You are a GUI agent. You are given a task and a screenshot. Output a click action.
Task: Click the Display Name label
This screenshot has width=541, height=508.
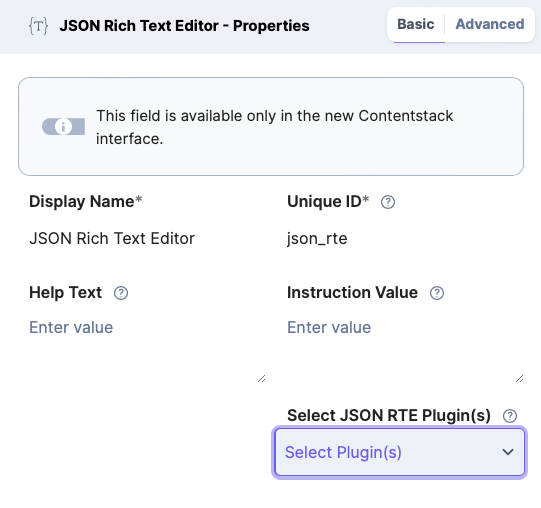click(x=86, y=202)
